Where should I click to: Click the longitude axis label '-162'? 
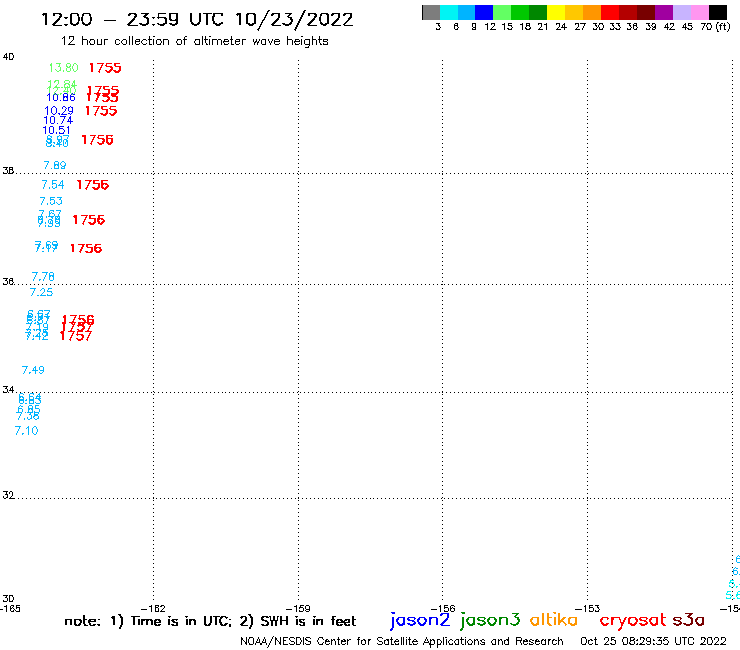(x=153, y=608)
